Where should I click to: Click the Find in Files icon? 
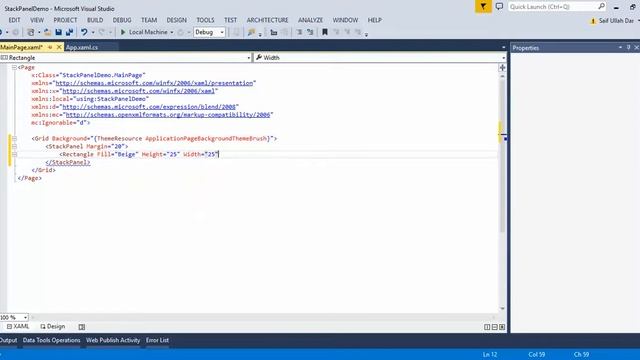coord(251,32)
